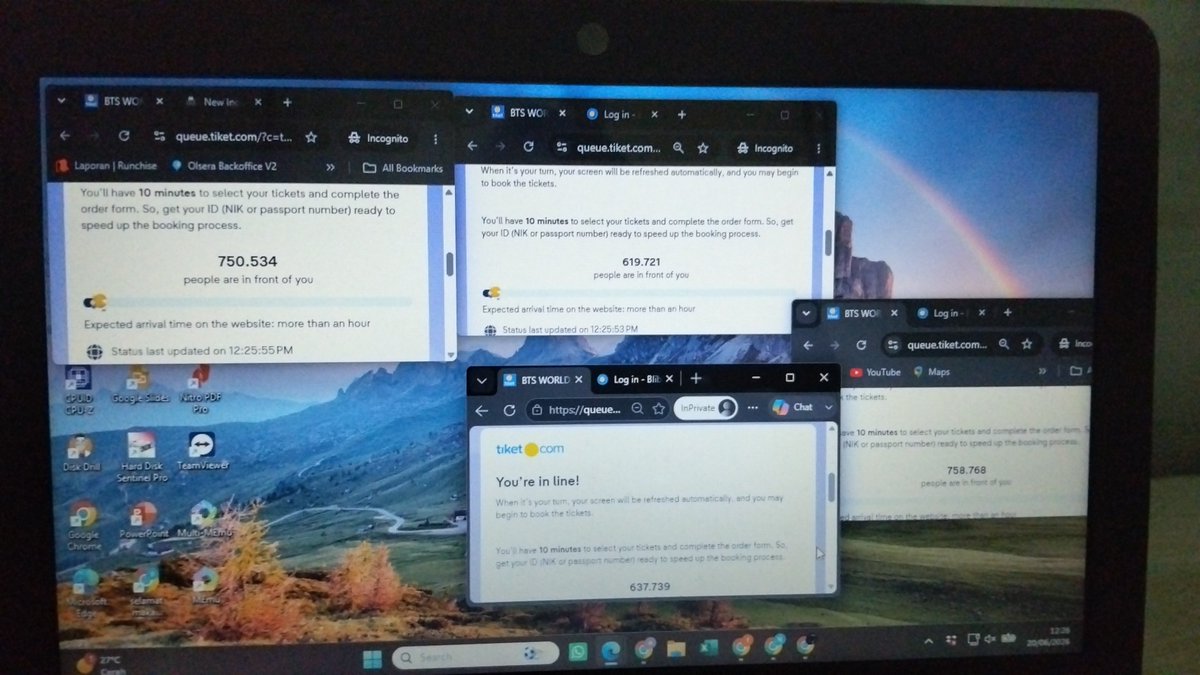Launch Multi-MEmu from the desktop

(204, 520)
